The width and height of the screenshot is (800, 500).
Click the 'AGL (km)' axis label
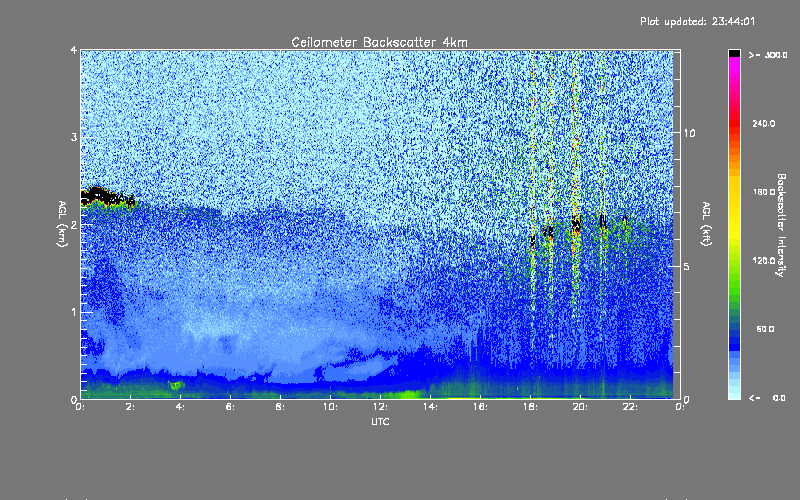(x=62, y=224)
